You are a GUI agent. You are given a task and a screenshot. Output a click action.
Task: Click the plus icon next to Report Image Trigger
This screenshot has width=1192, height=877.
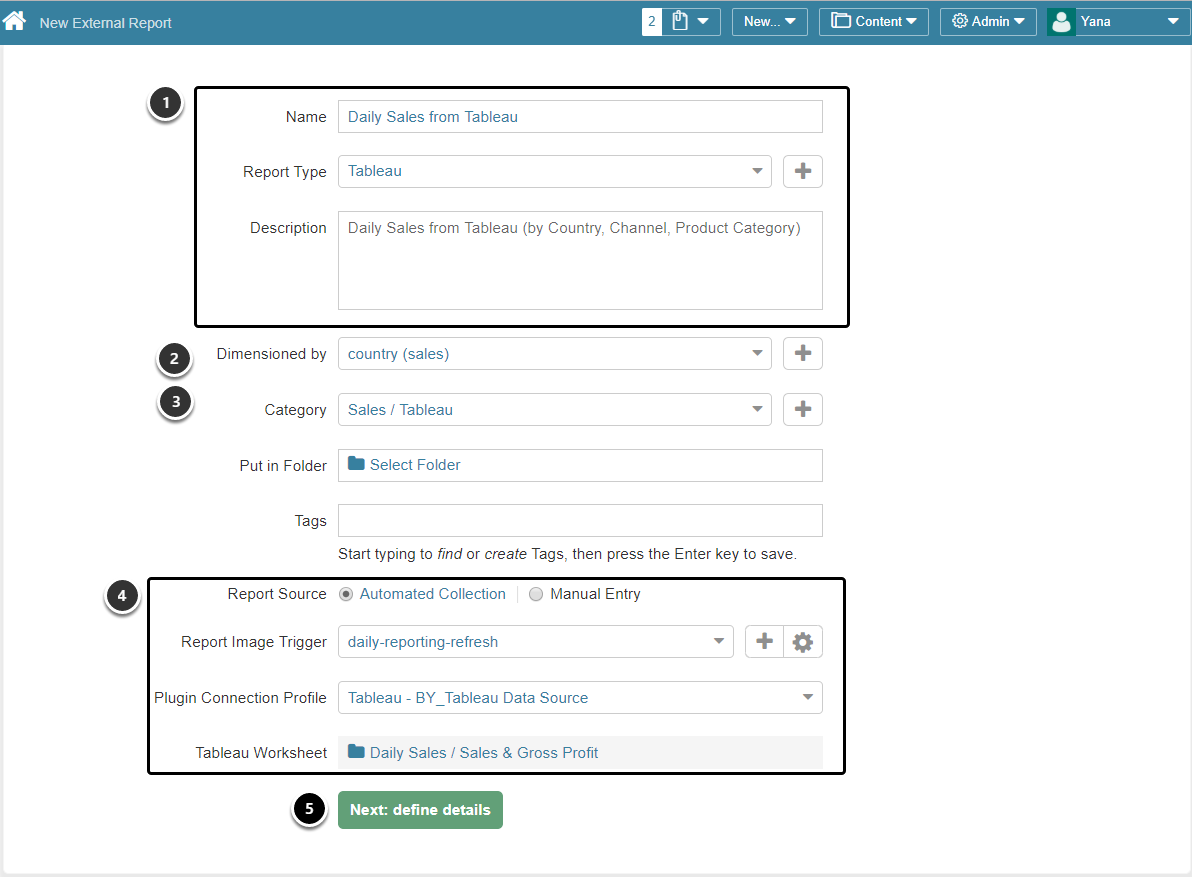(764, 641)
